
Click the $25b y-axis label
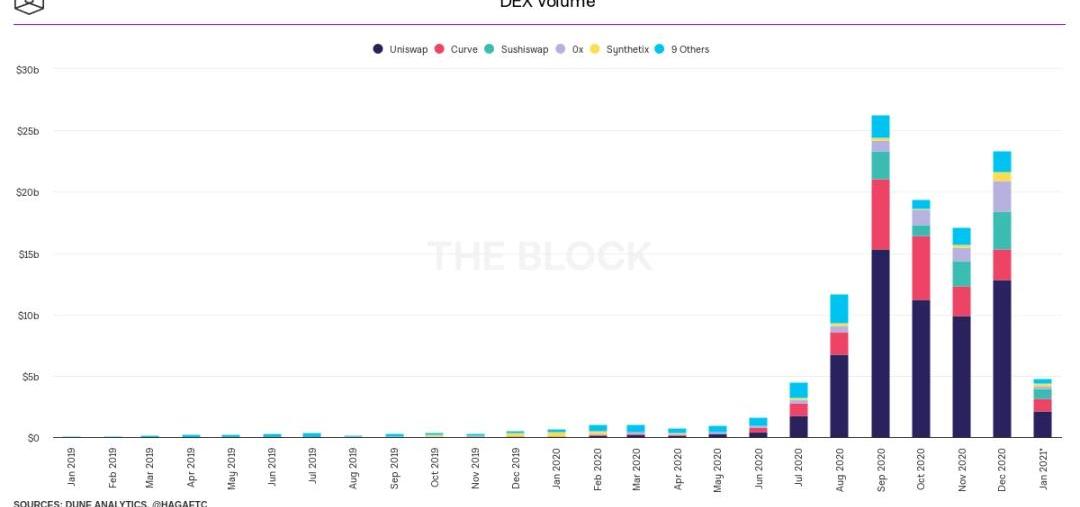click(27, 131)
